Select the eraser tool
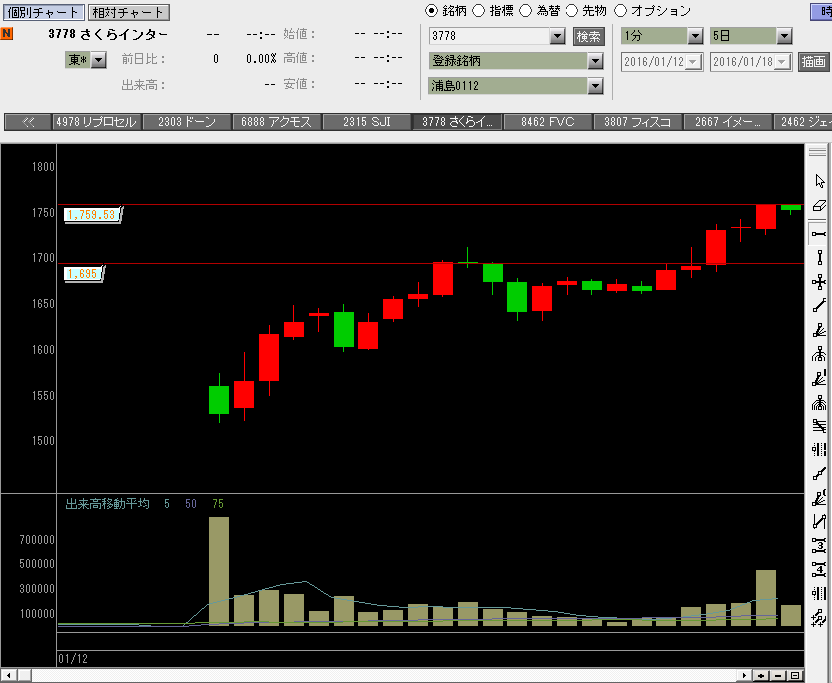Viewport: 832px width, 683px height. (x=819, y=206)
